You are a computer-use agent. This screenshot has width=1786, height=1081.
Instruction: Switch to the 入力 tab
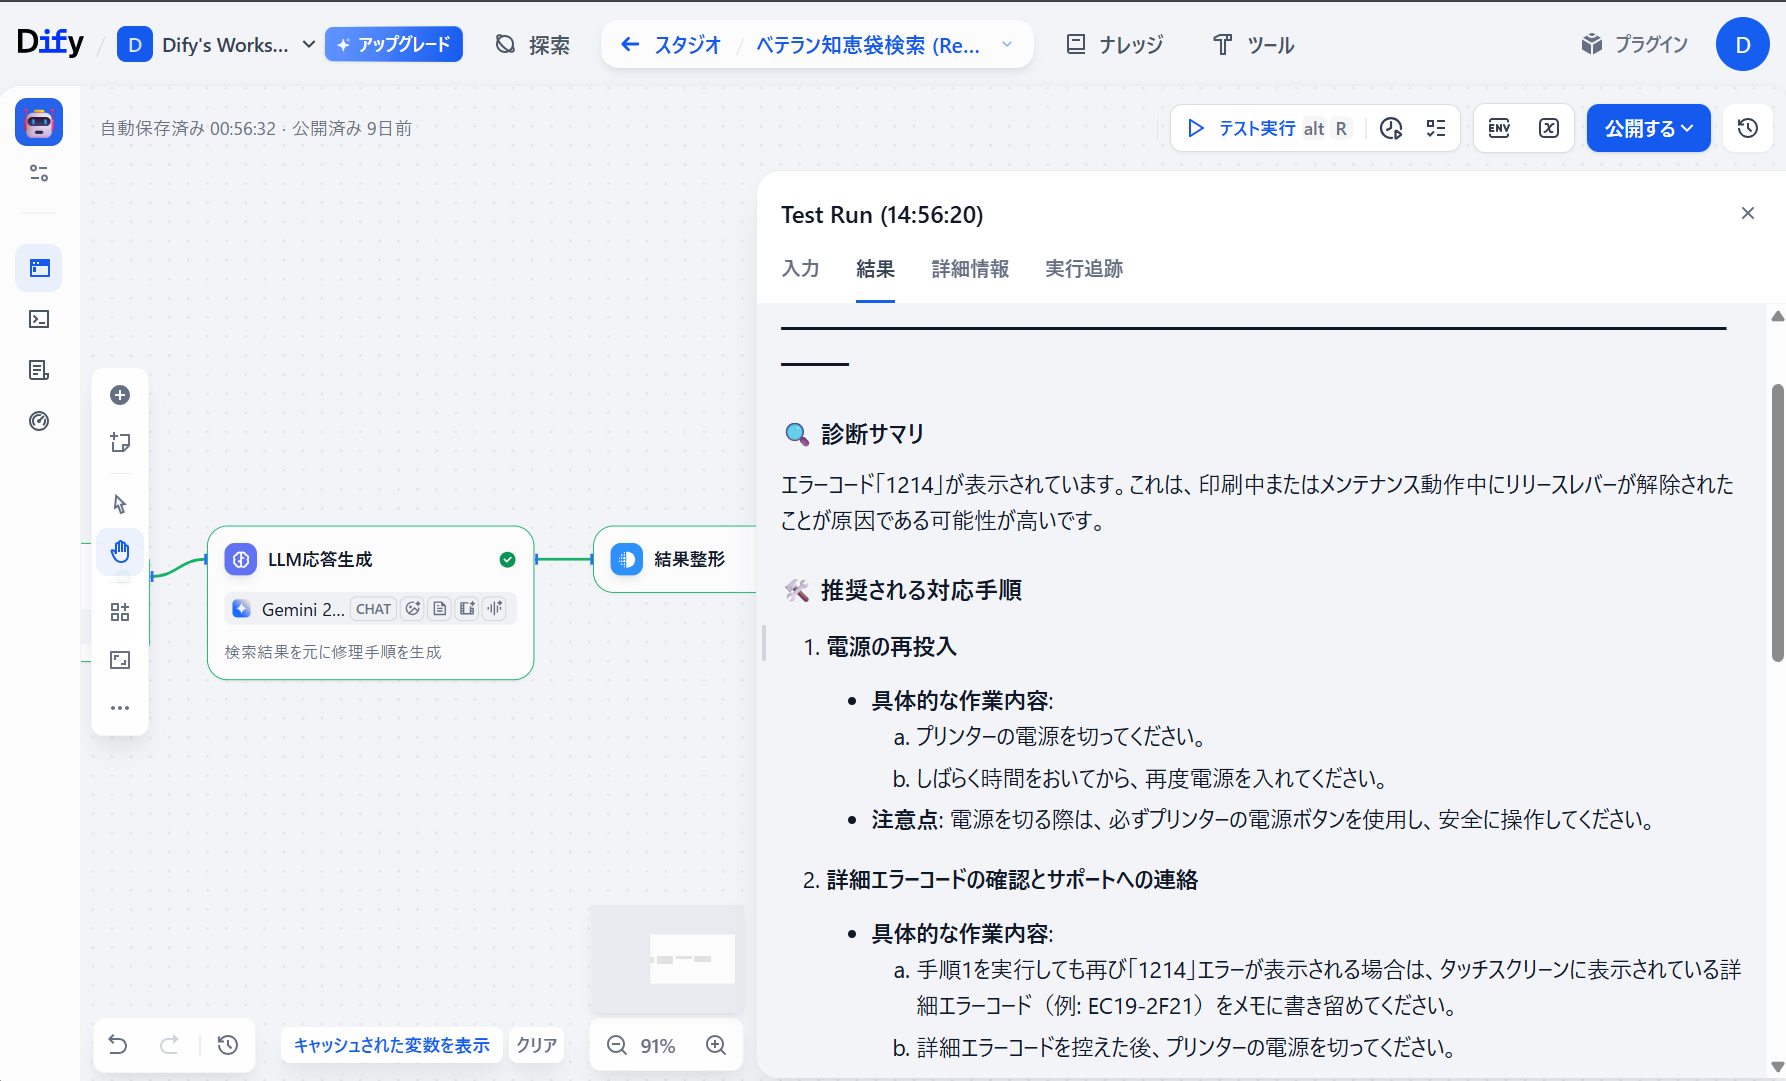coord(800,269)
